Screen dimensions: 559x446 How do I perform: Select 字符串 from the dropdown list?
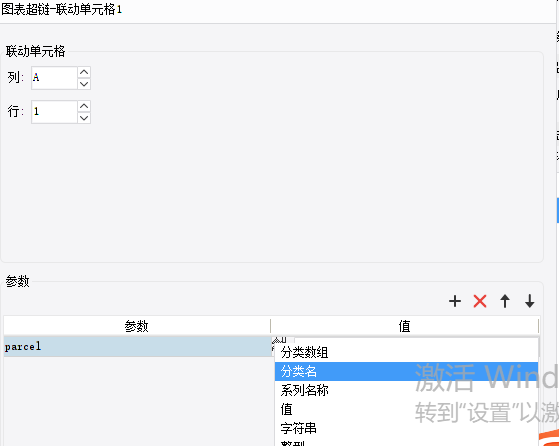click(406, 428)
